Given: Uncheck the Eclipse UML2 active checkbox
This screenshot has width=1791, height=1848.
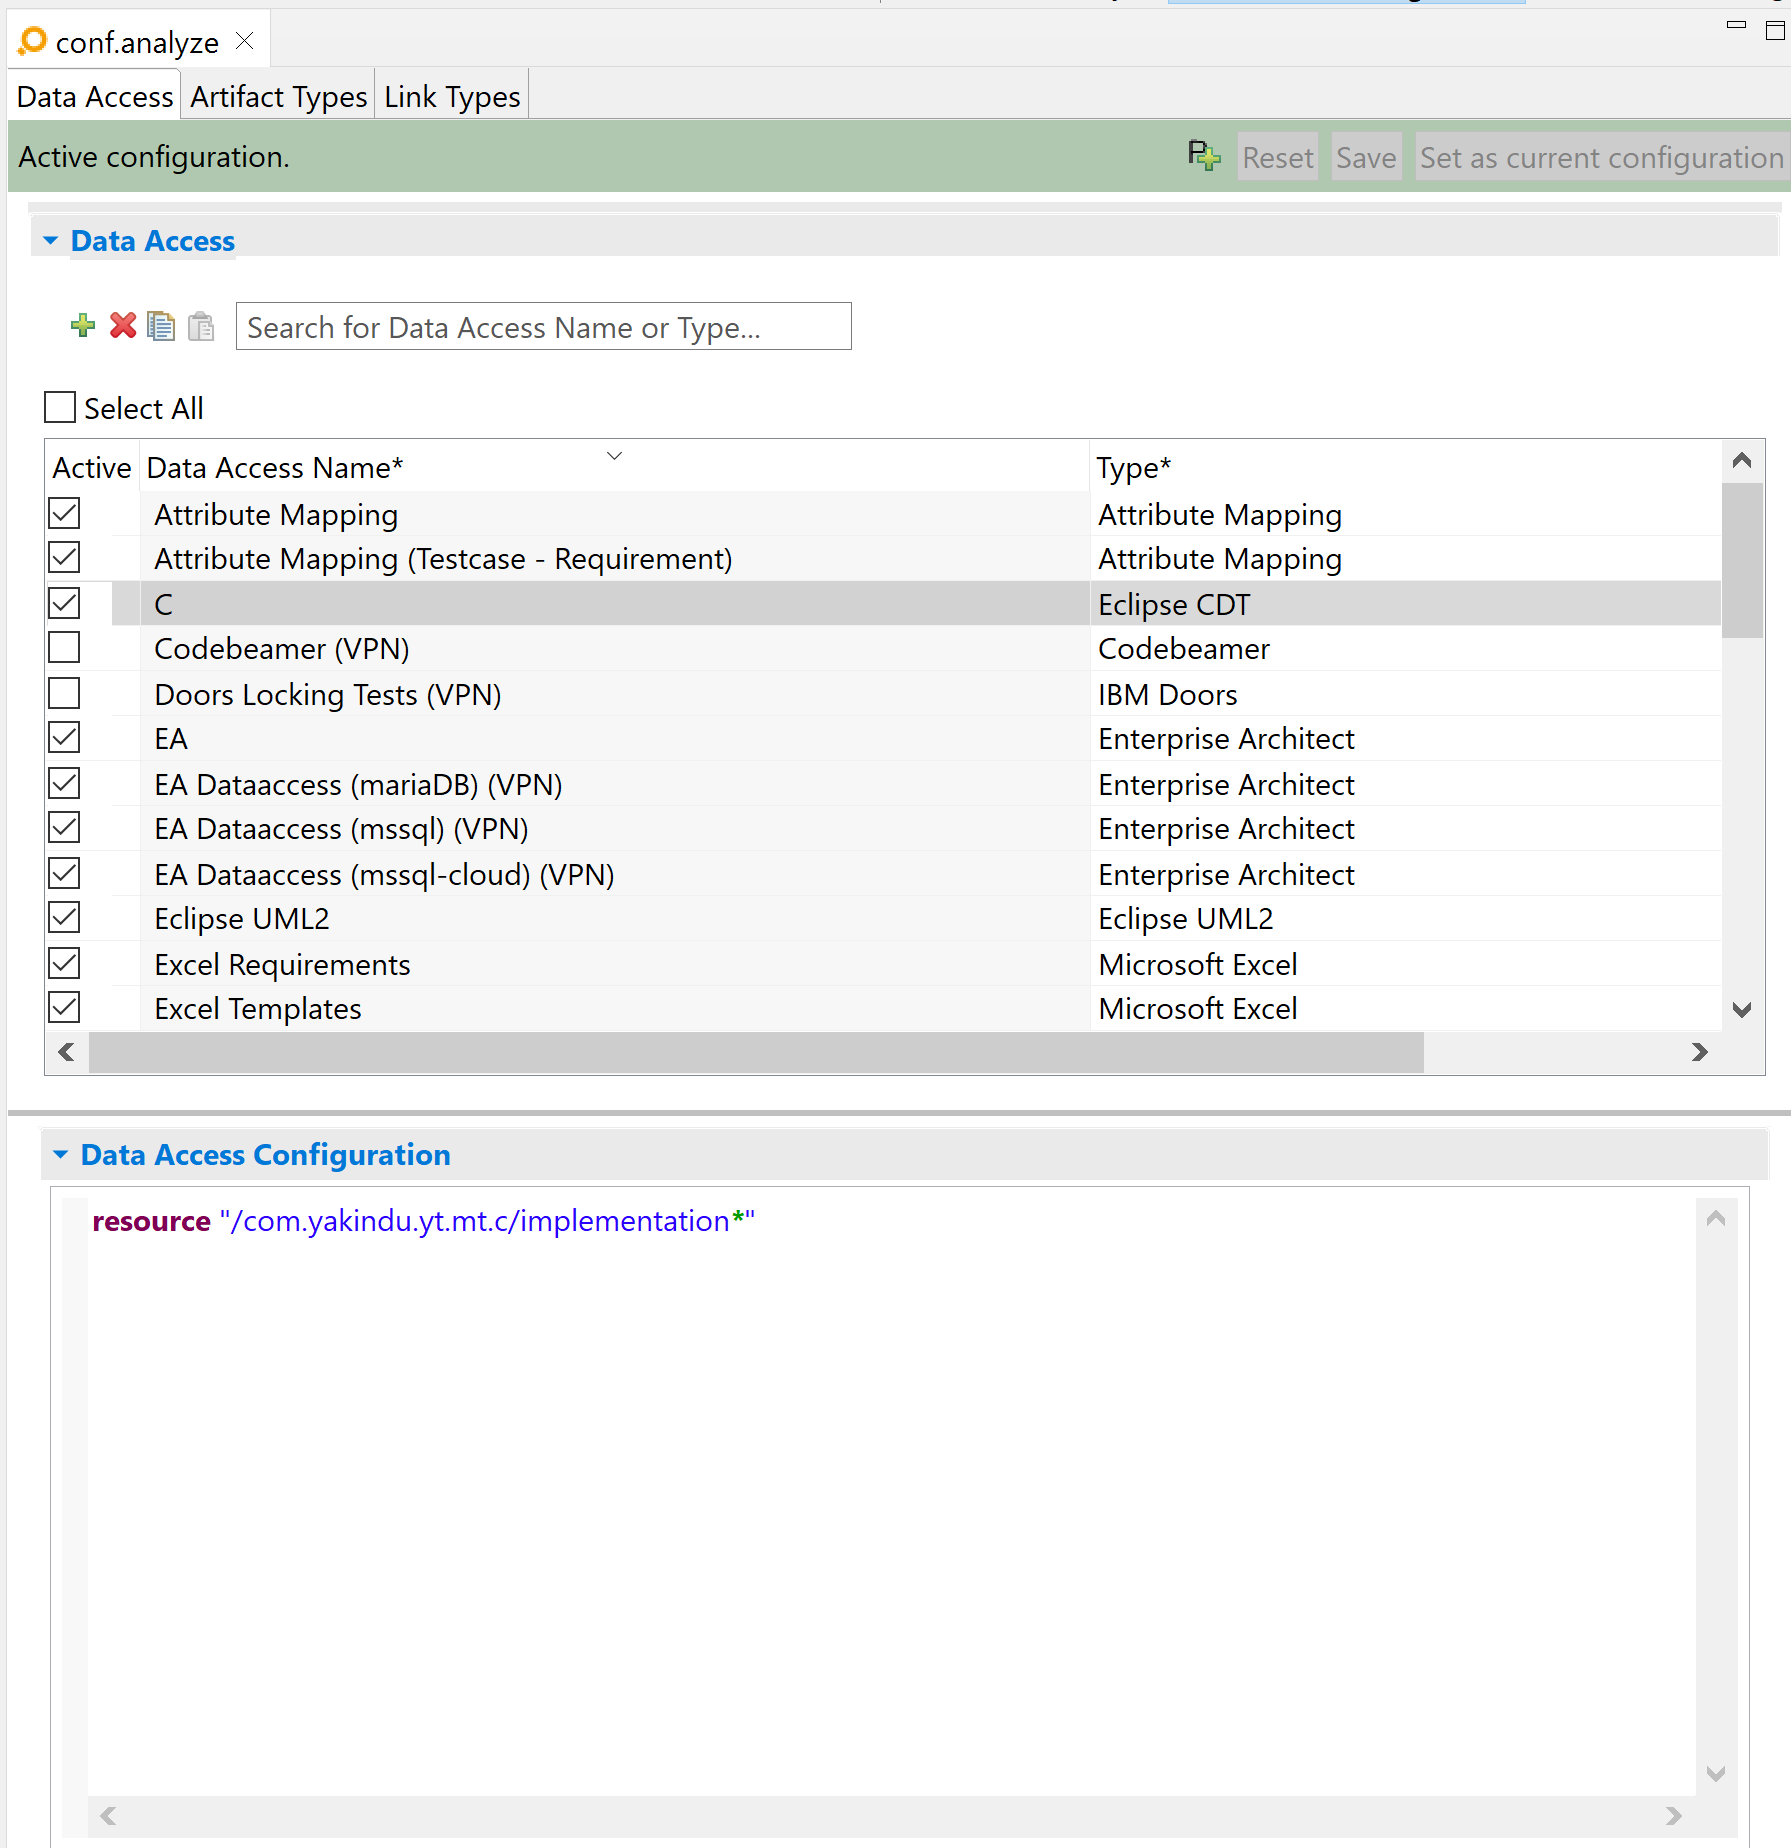Looking at the screenshot, I should click(65, 918).
